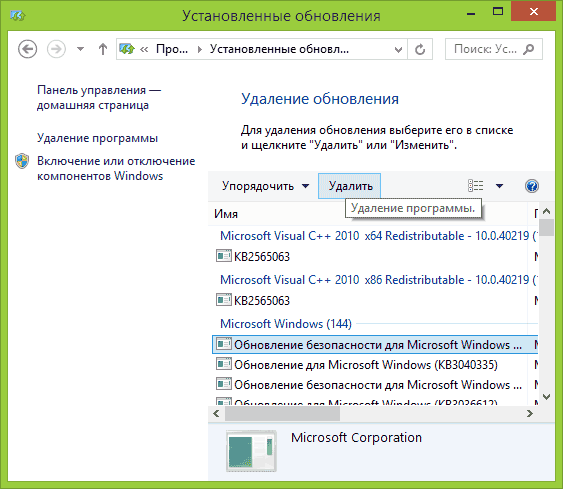Click into the search field Поиск
Image resolution: width=563 pixels, height=489 pixels.
point(494,49)
